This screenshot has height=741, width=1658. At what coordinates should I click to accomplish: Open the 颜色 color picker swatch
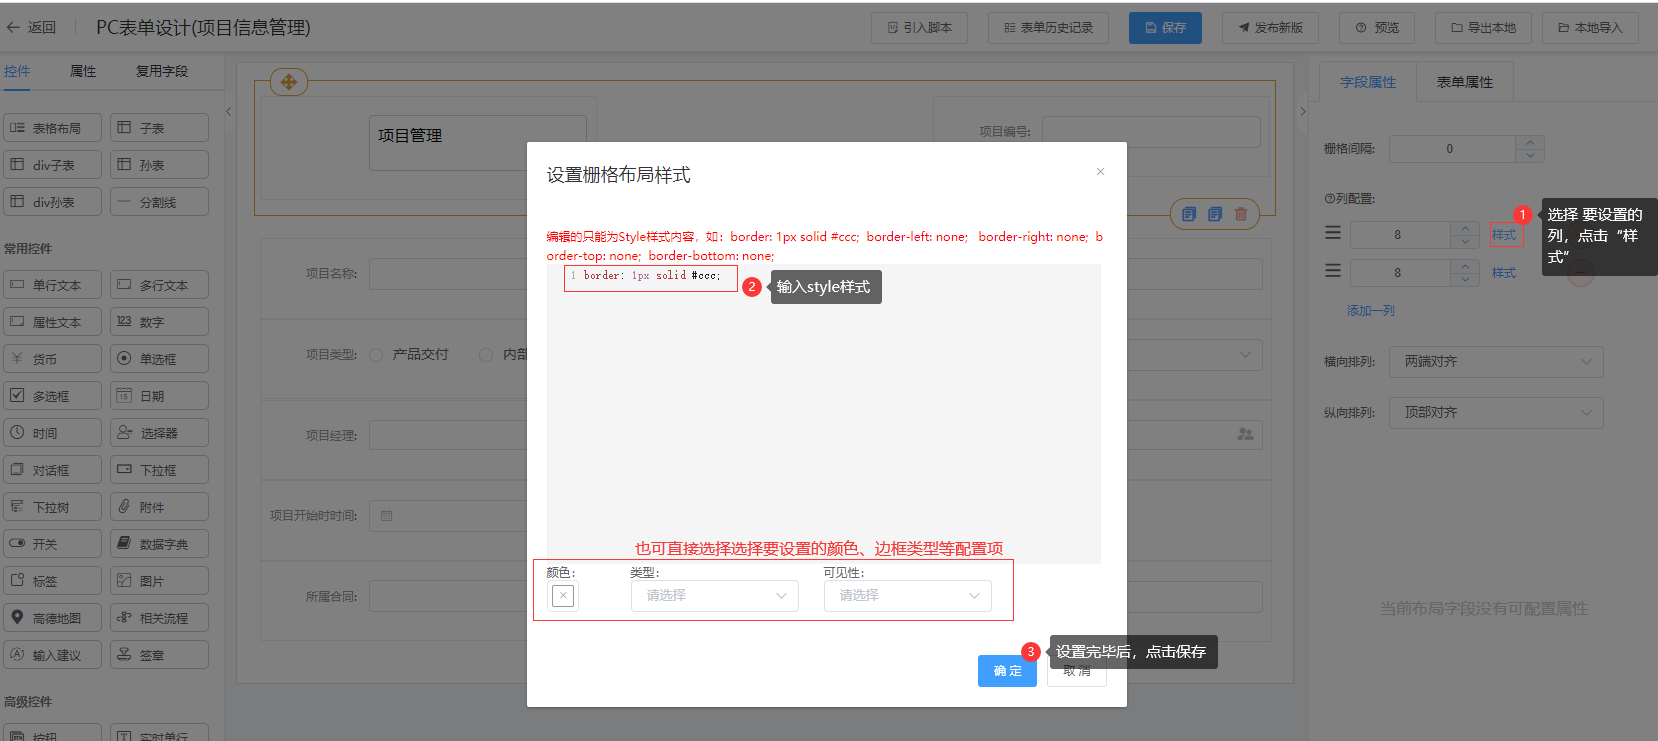point(563,596)
